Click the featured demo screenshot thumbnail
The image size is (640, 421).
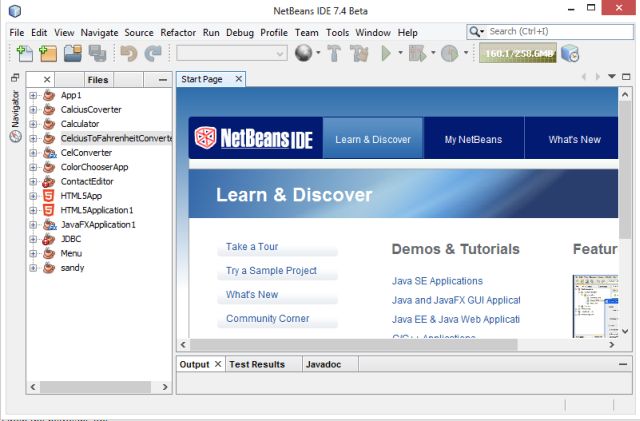596,306
